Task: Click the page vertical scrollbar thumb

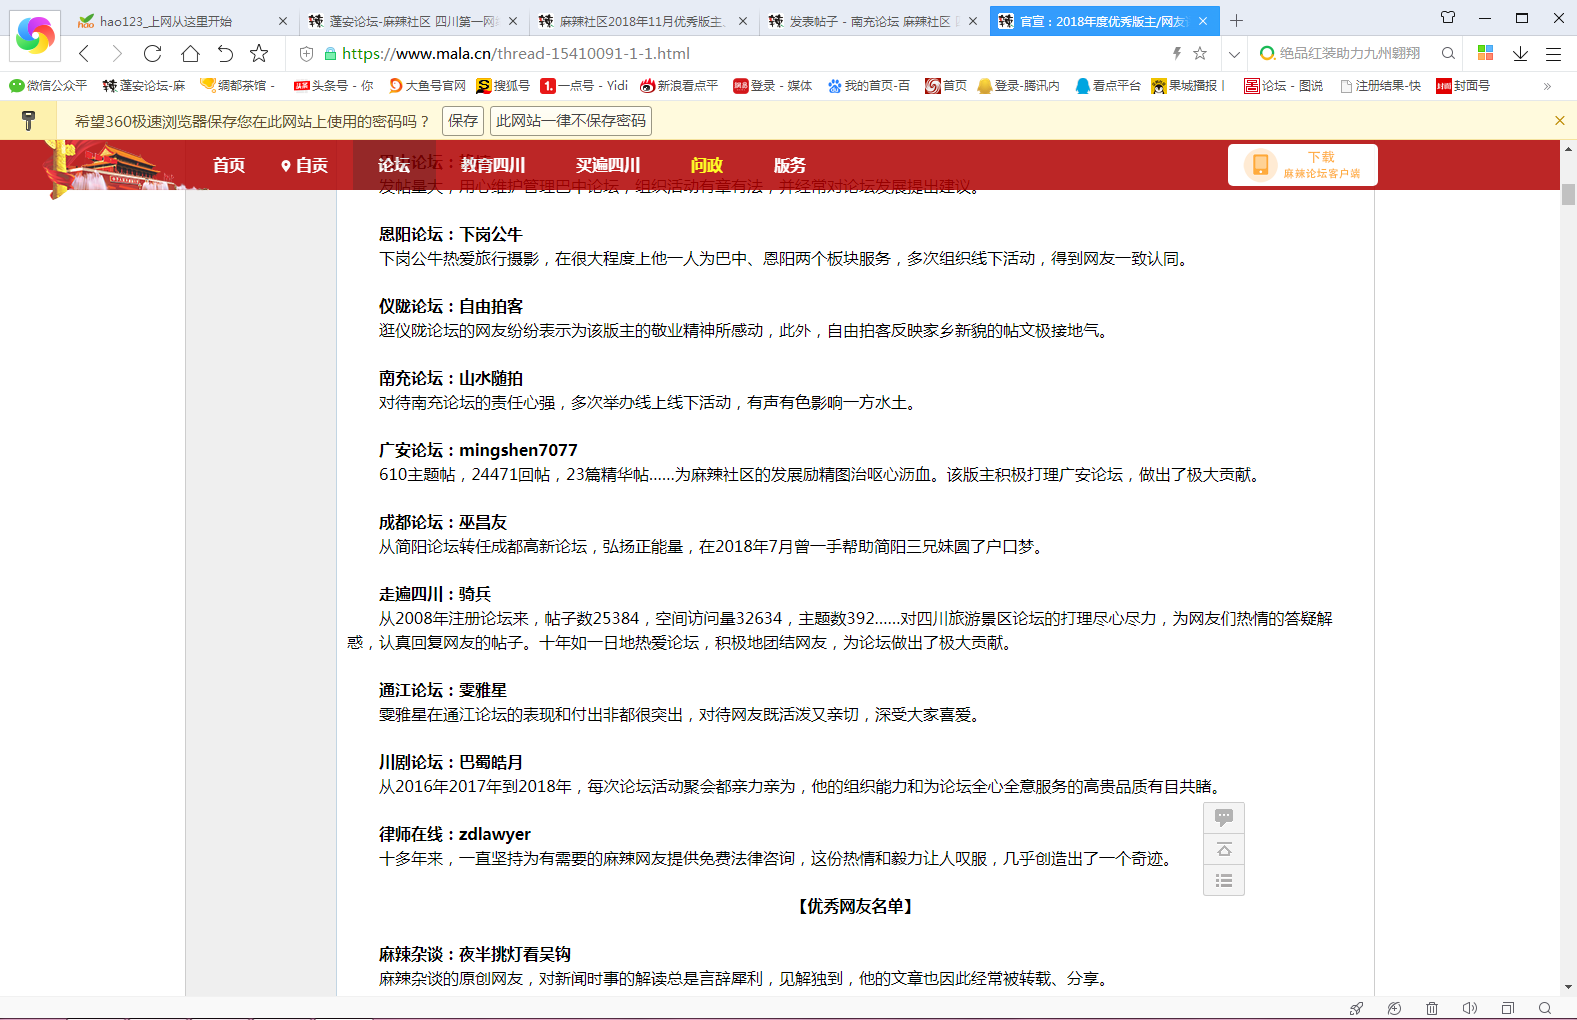Action: pyautogui.click(x=1568, y=194)
